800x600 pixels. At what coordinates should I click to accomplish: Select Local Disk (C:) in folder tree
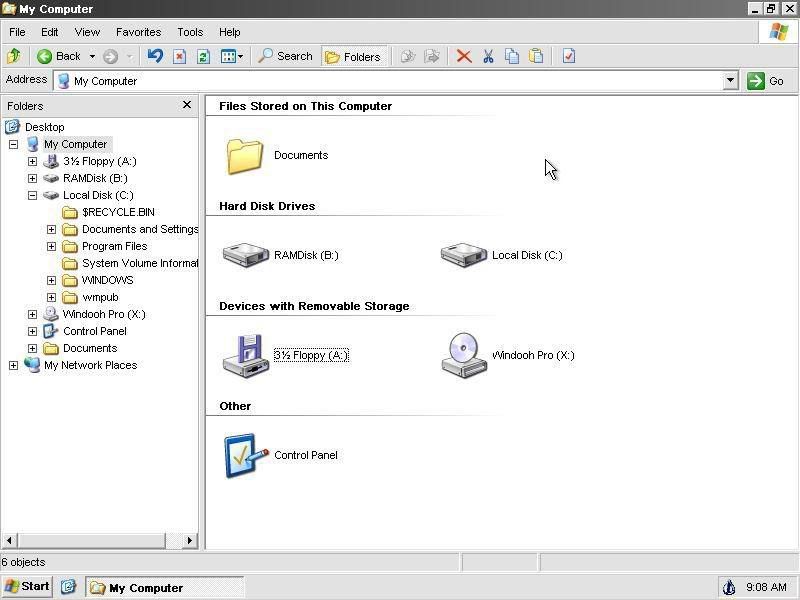(x=98, y=195)
